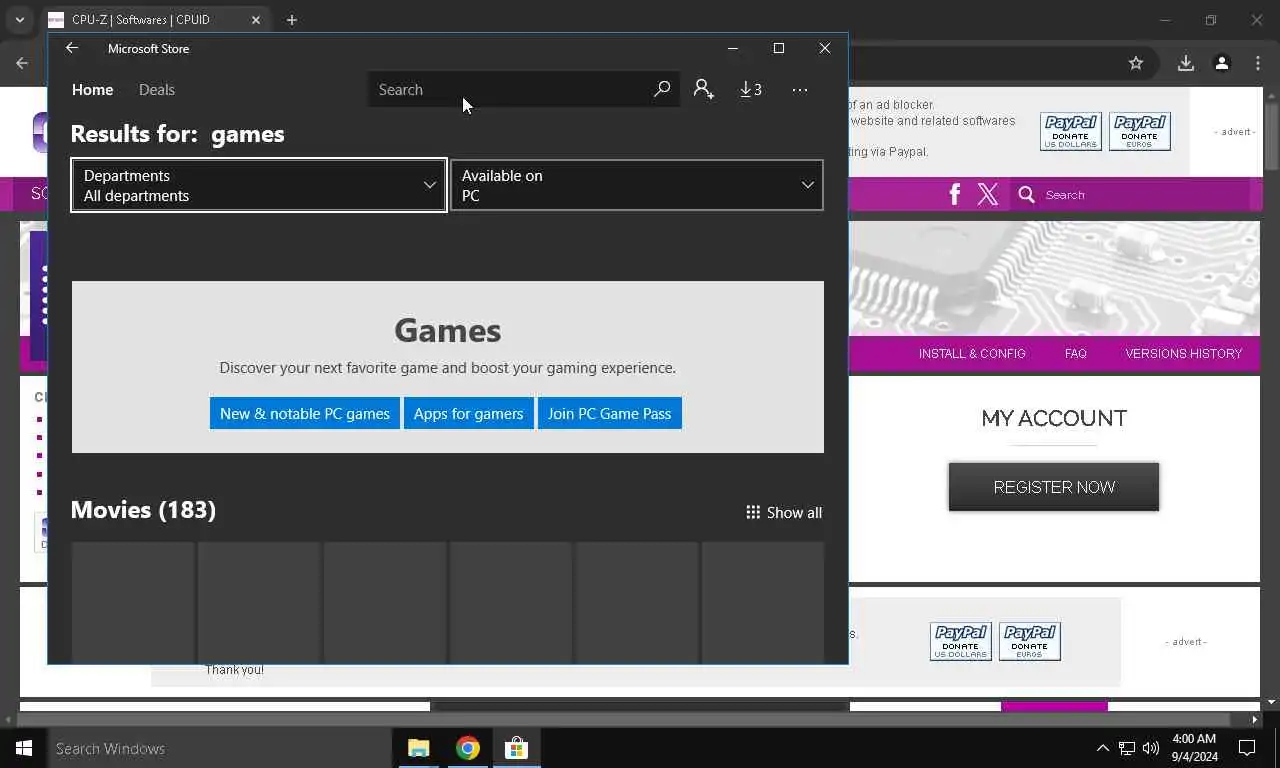Click bottom PayPal Donate US Dollars button
Image resolution: width=1280 pixels, height=768 pixels.
[960, 641]
